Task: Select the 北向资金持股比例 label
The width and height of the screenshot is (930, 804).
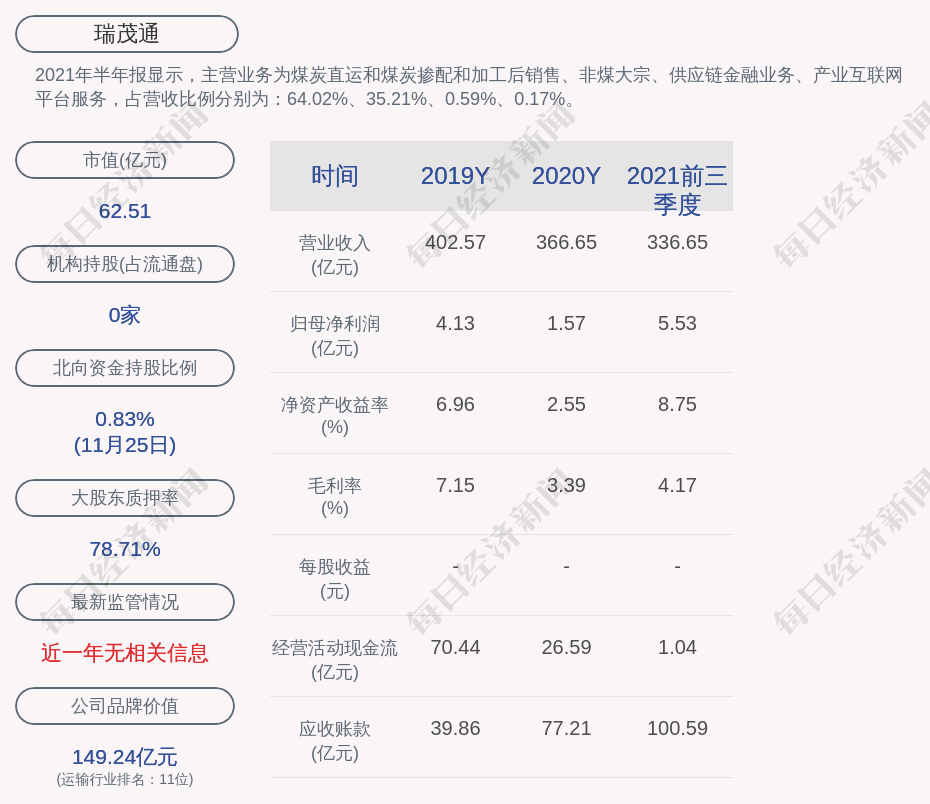Action: click(x=125, y=368)
